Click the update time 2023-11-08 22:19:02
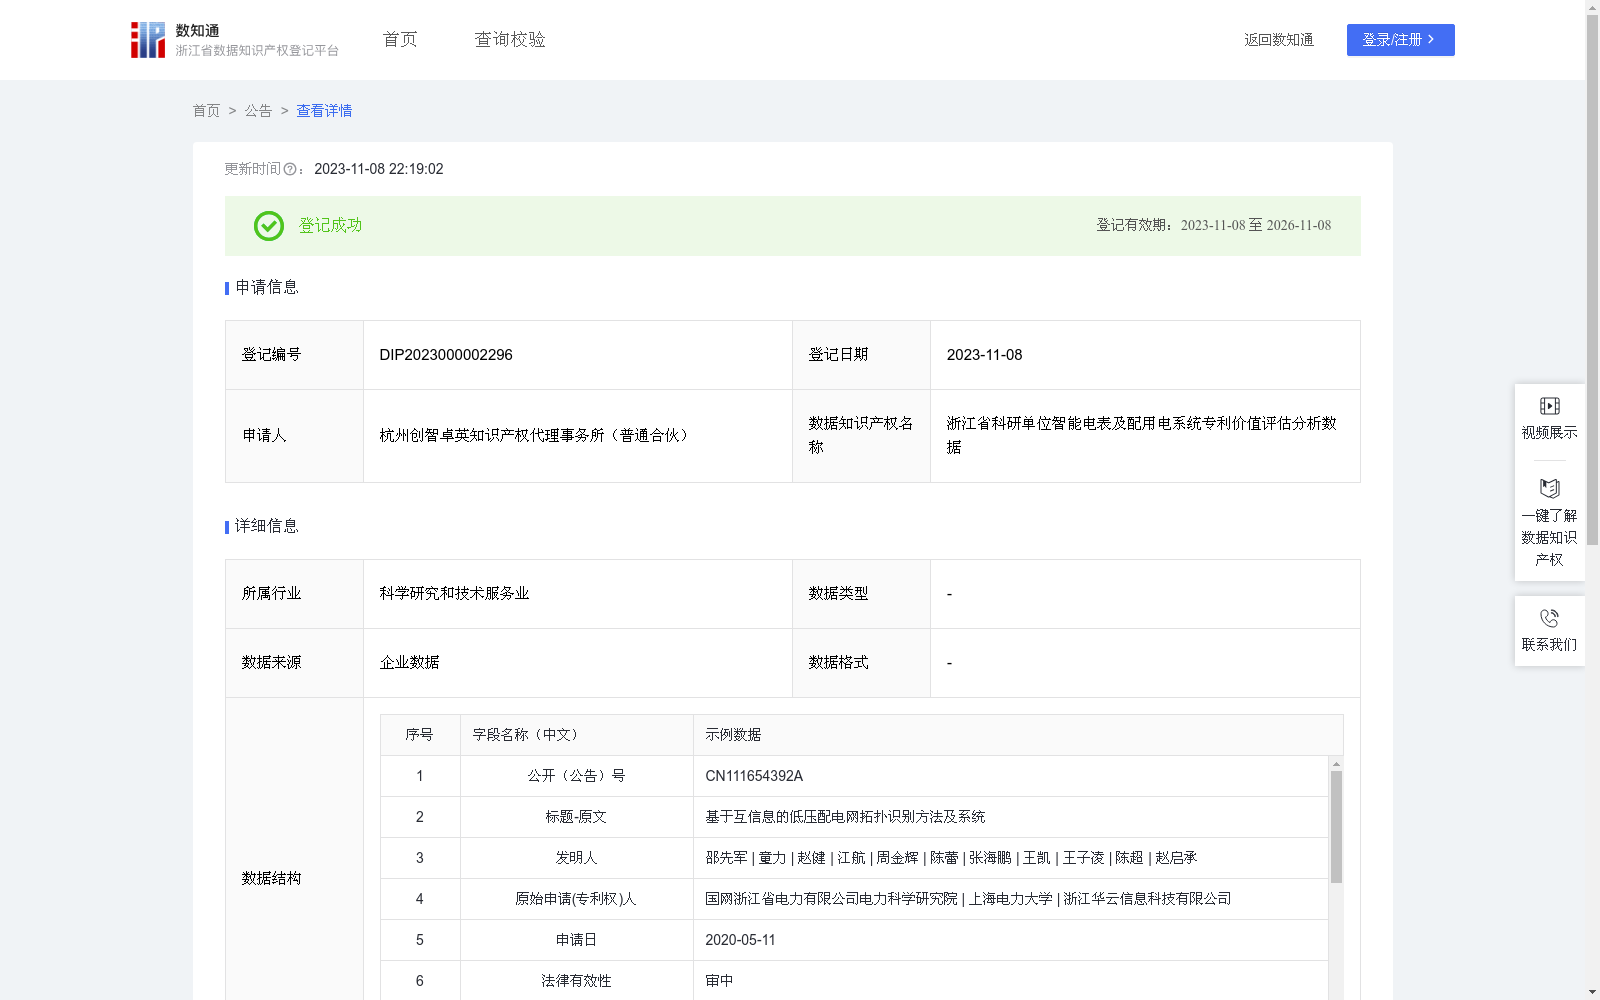Image resolution: width=1600 pixels, height=1000 pixels. coord(379,170)
